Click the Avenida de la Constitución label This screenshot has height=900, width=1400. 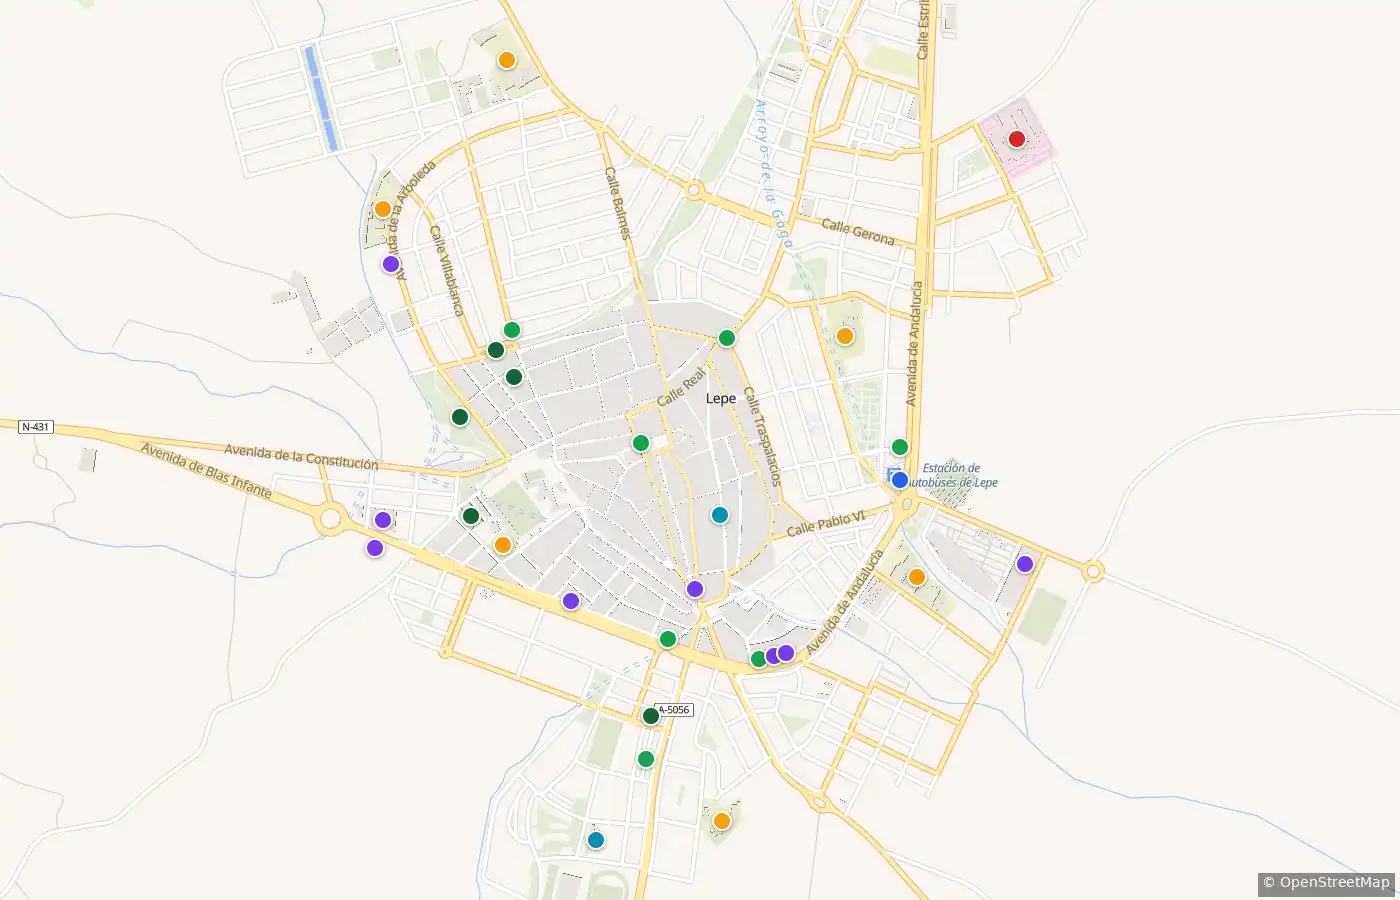pyautogui.click(x=301, y=457)
